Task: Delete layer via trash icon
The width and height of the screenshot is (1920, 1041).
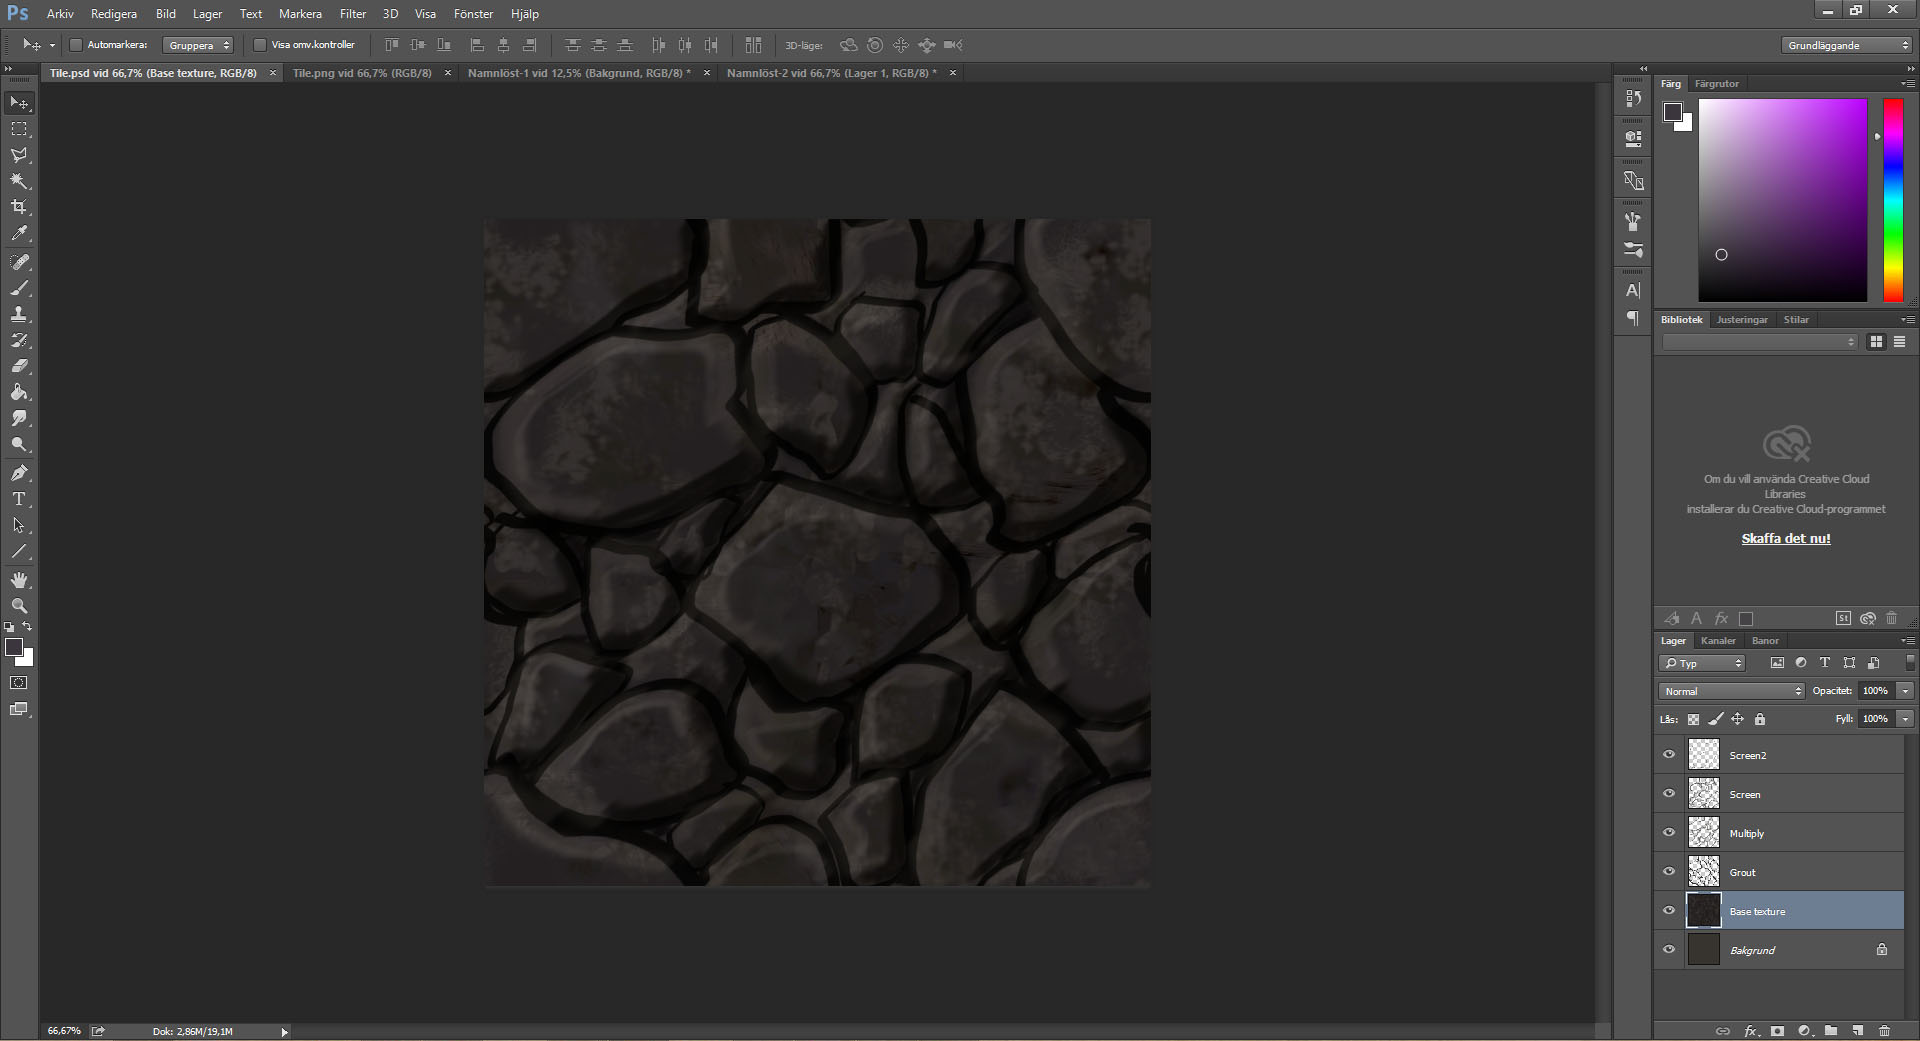Action: click(1885, 1031)
